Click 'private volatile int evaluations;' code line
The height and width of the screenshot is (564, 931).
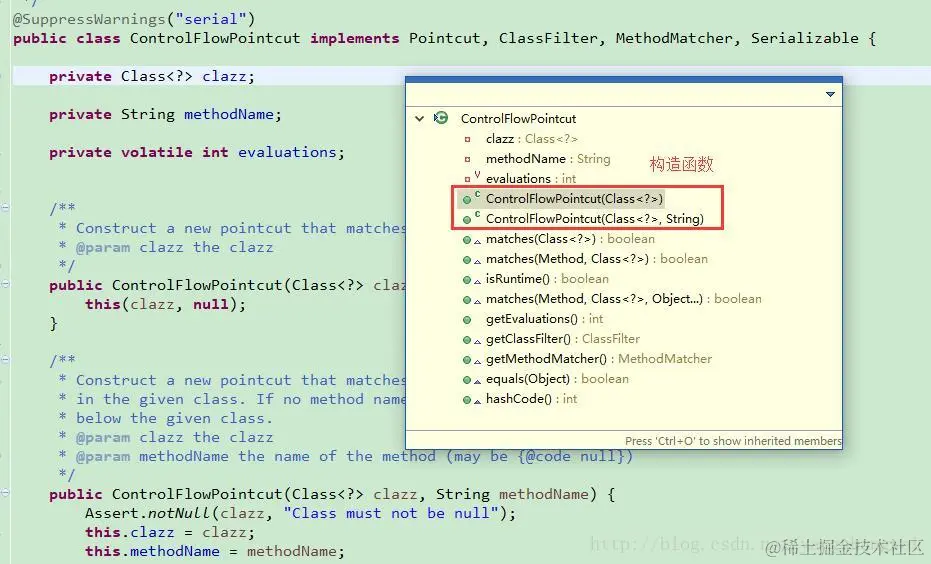[197, 153]
